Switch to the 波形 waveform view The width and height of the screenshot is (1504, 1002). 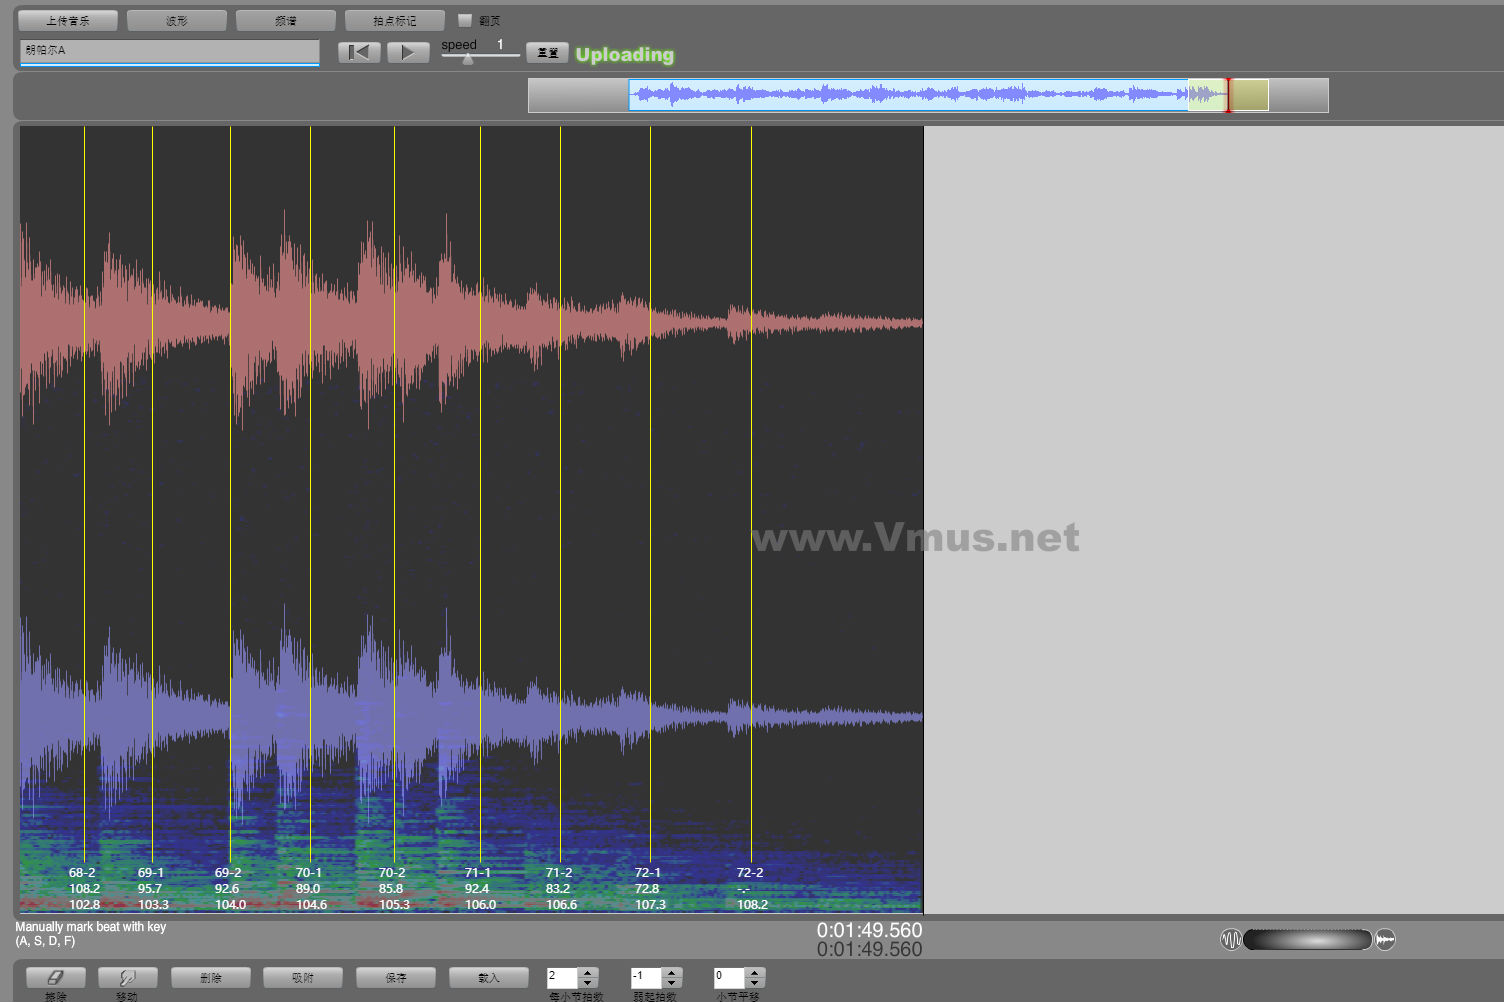click(177, 20)
